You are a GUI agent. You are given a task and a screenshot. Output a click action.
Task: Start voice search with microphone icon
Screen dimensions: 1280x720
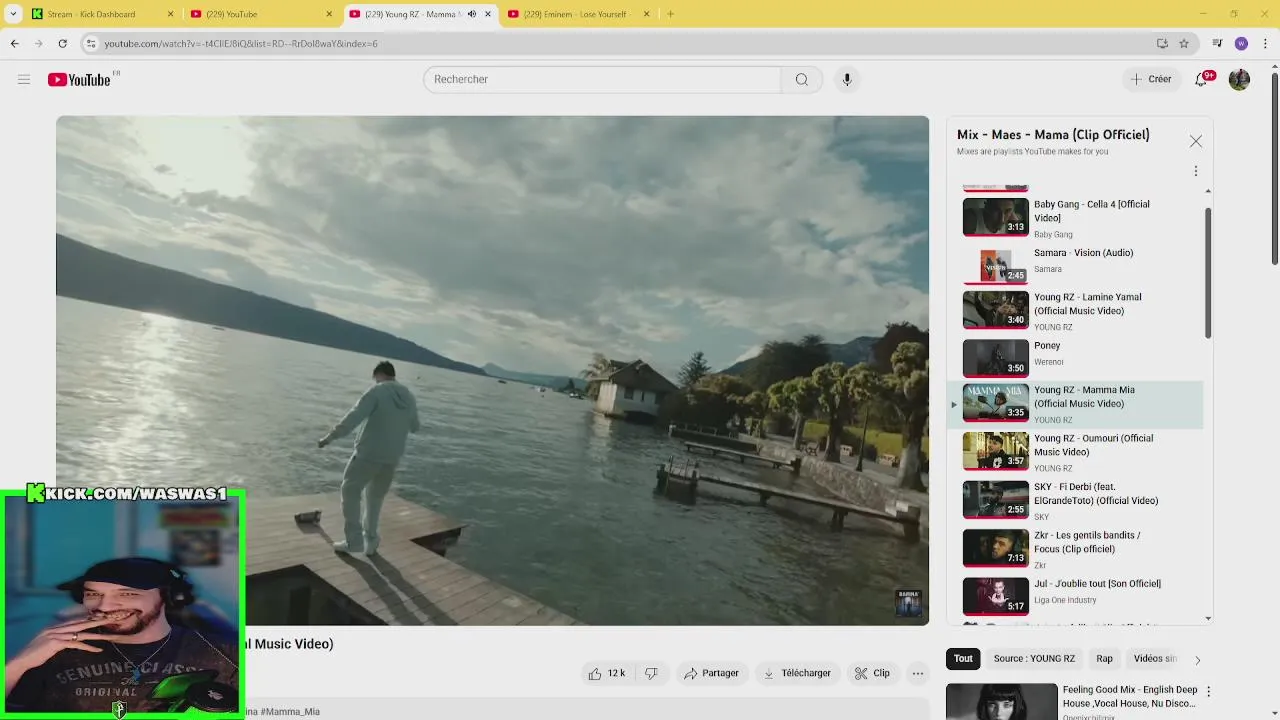tap(847, 79)
